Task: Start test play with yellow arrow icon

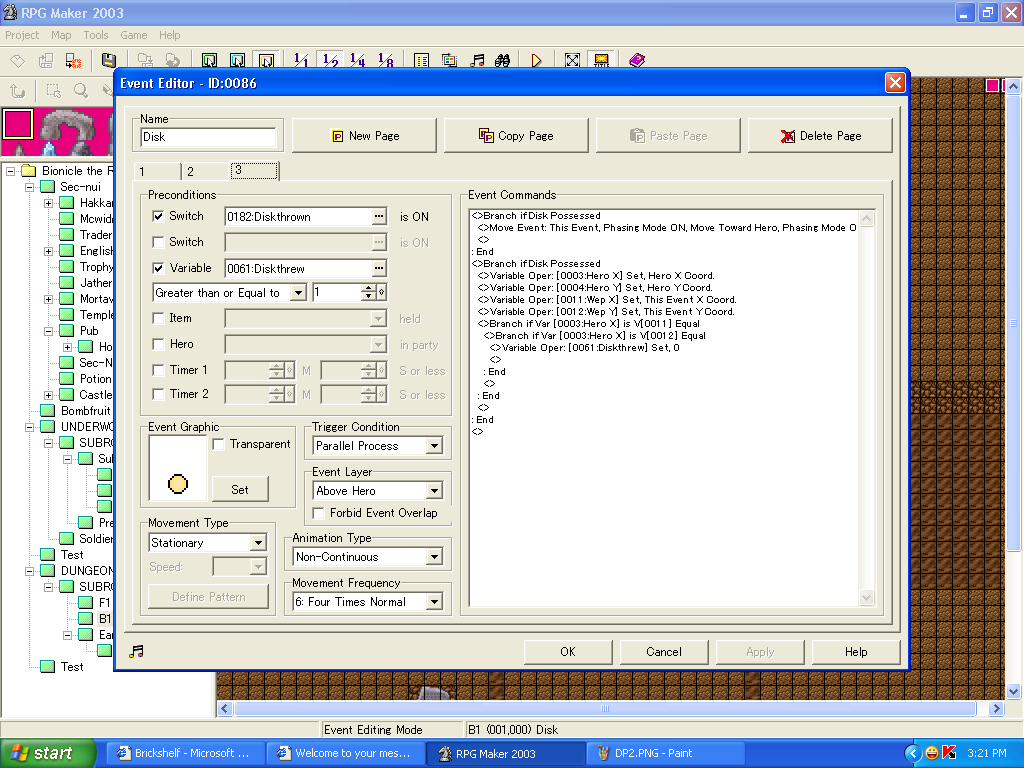Action: pyautogui.click(x=536, y=61)
